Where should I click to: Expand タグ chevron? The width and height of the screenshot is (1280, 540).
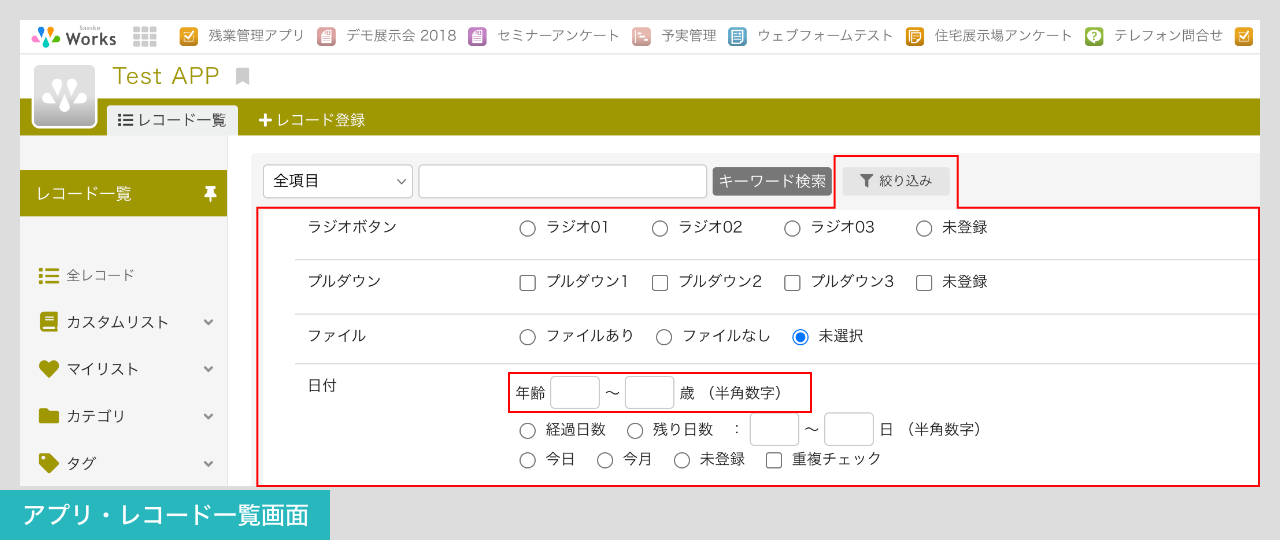click(208, 463)
